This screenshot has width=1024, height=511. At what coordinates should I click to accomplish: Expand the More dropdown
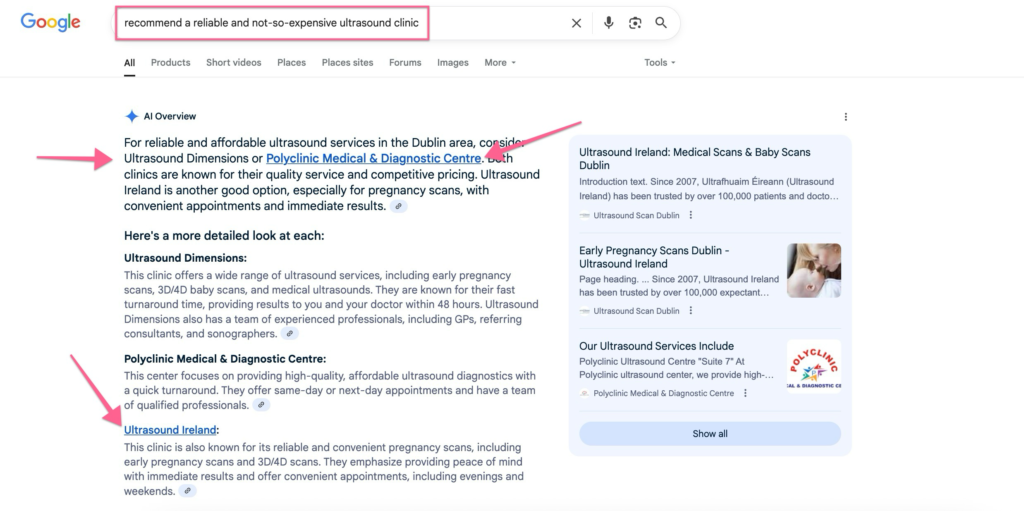500,63
